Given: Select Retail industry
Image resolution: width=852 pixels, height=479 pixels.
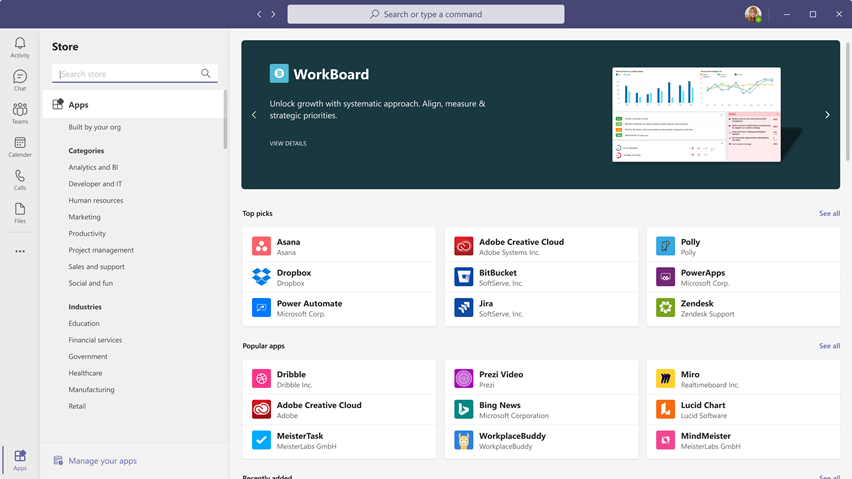Looking at the screenshot, I should pos(77,406).
